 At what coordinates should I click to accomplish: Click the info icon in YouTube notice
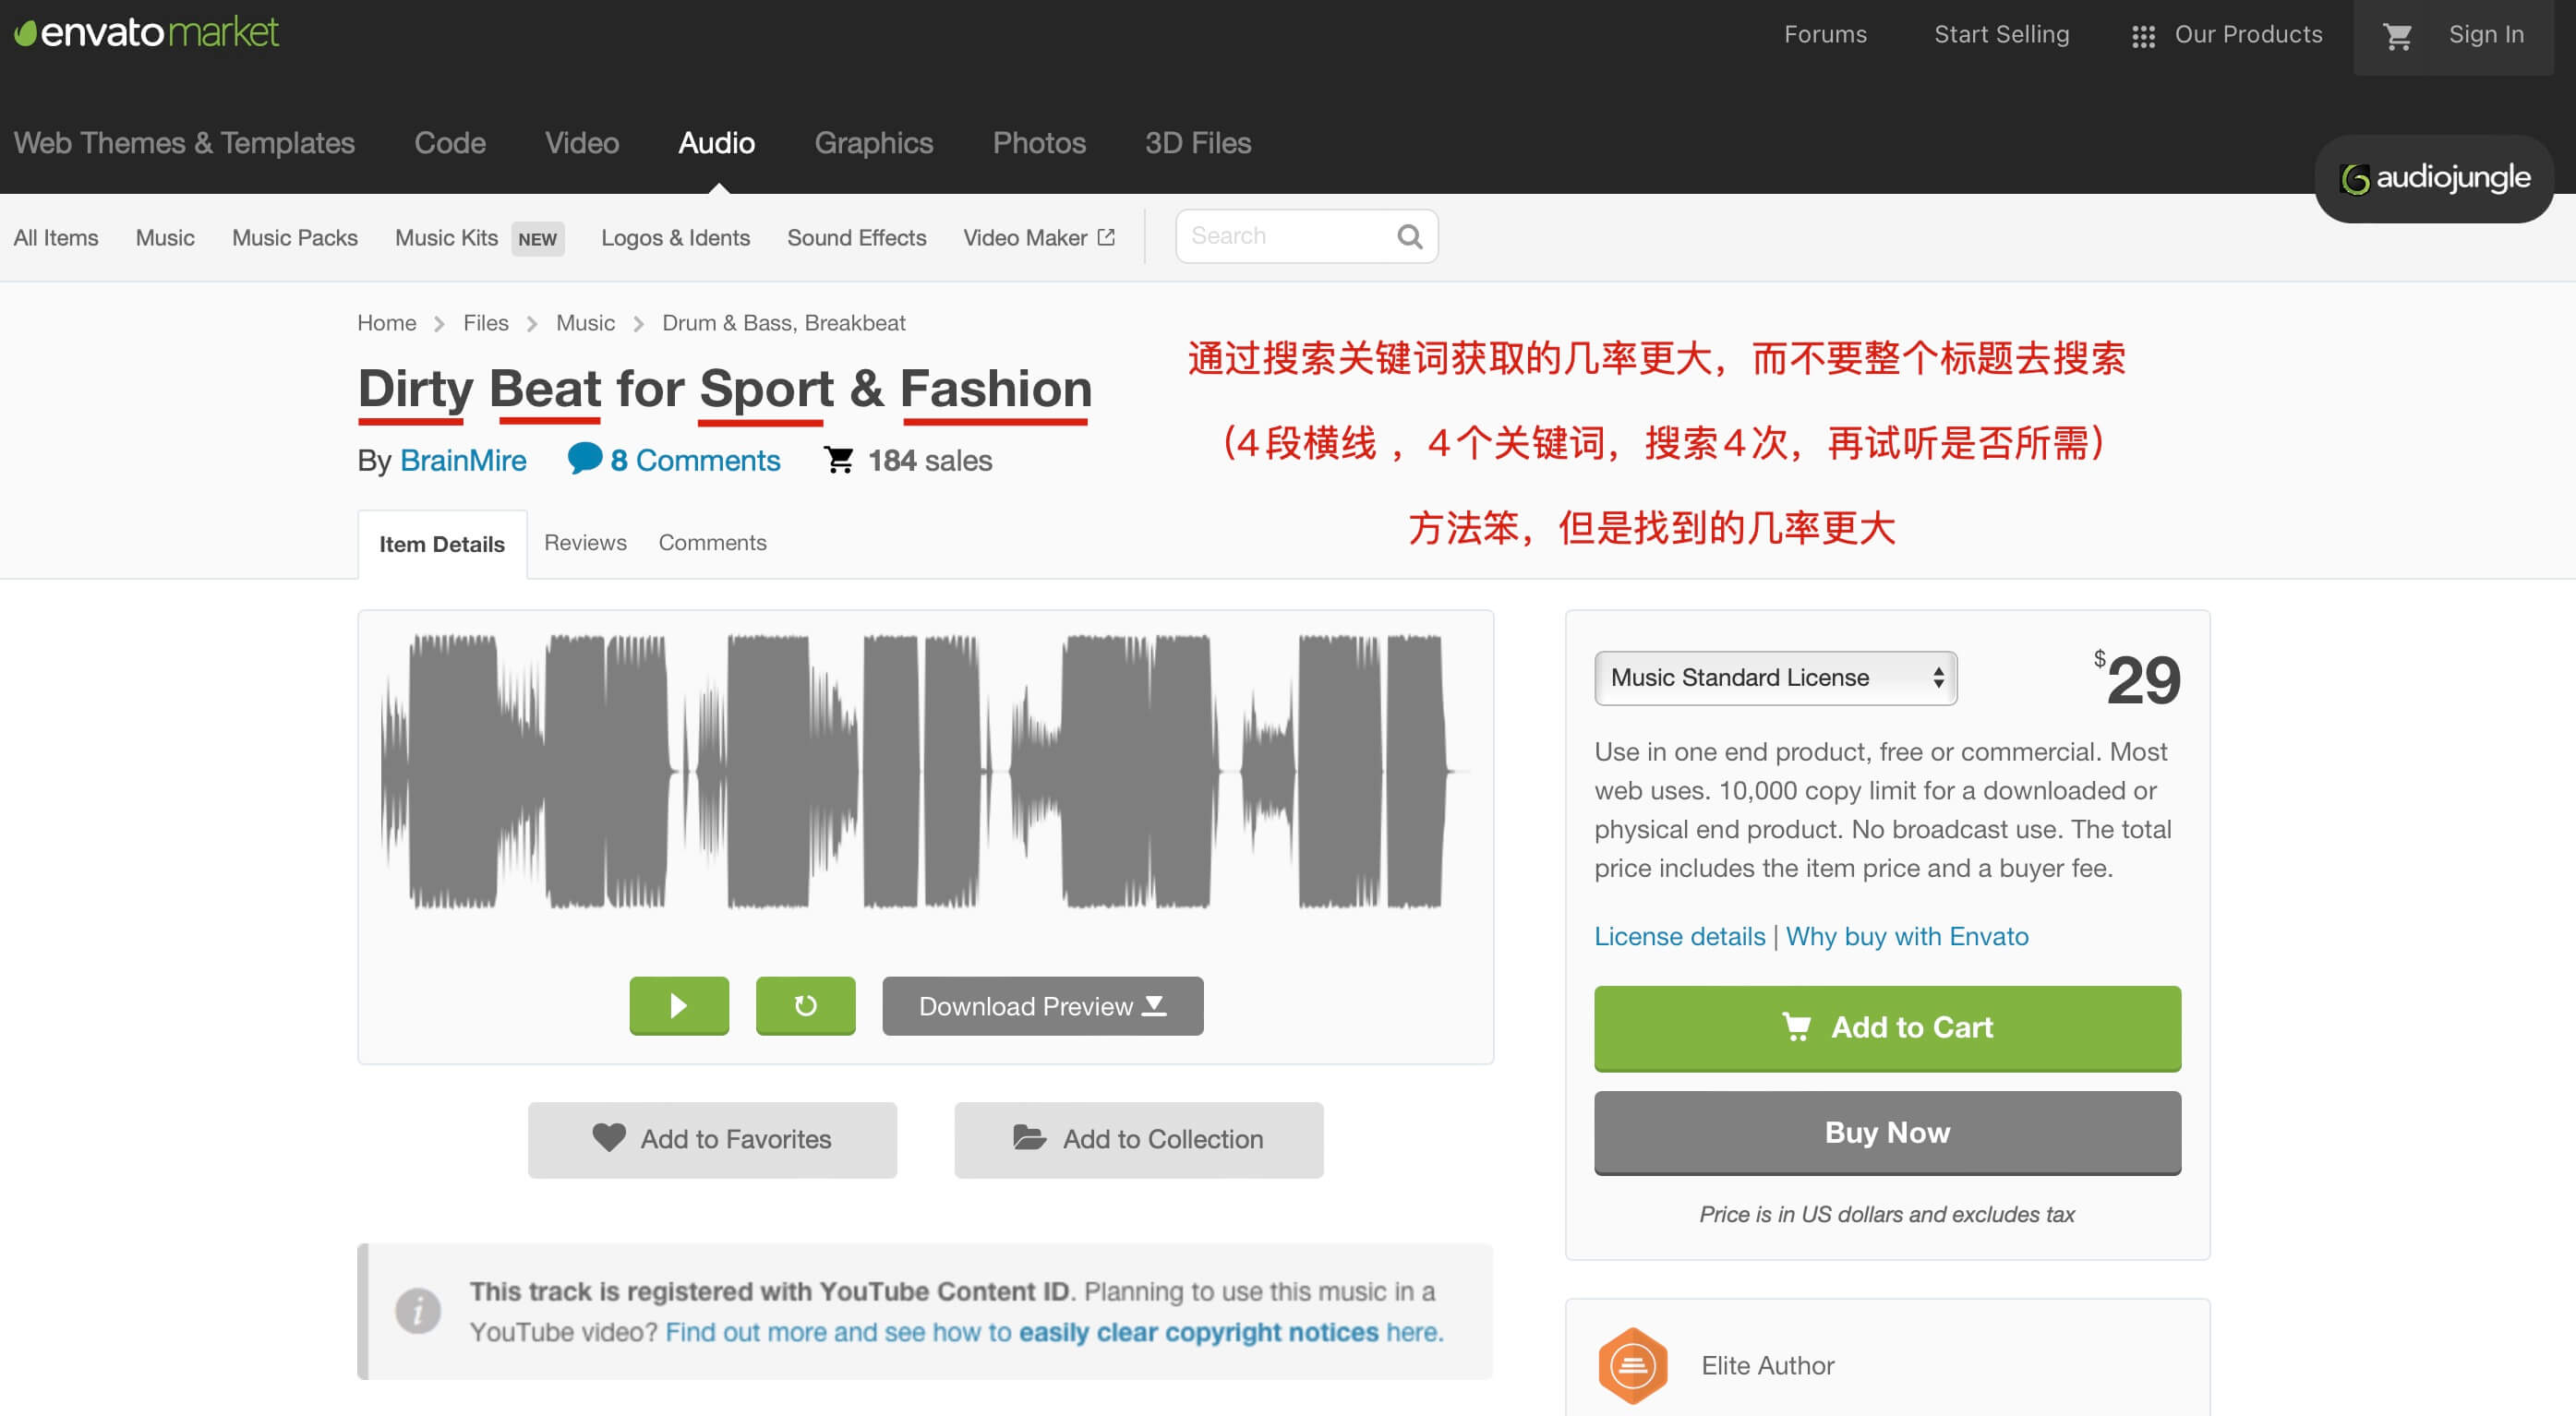point(418,1310)
